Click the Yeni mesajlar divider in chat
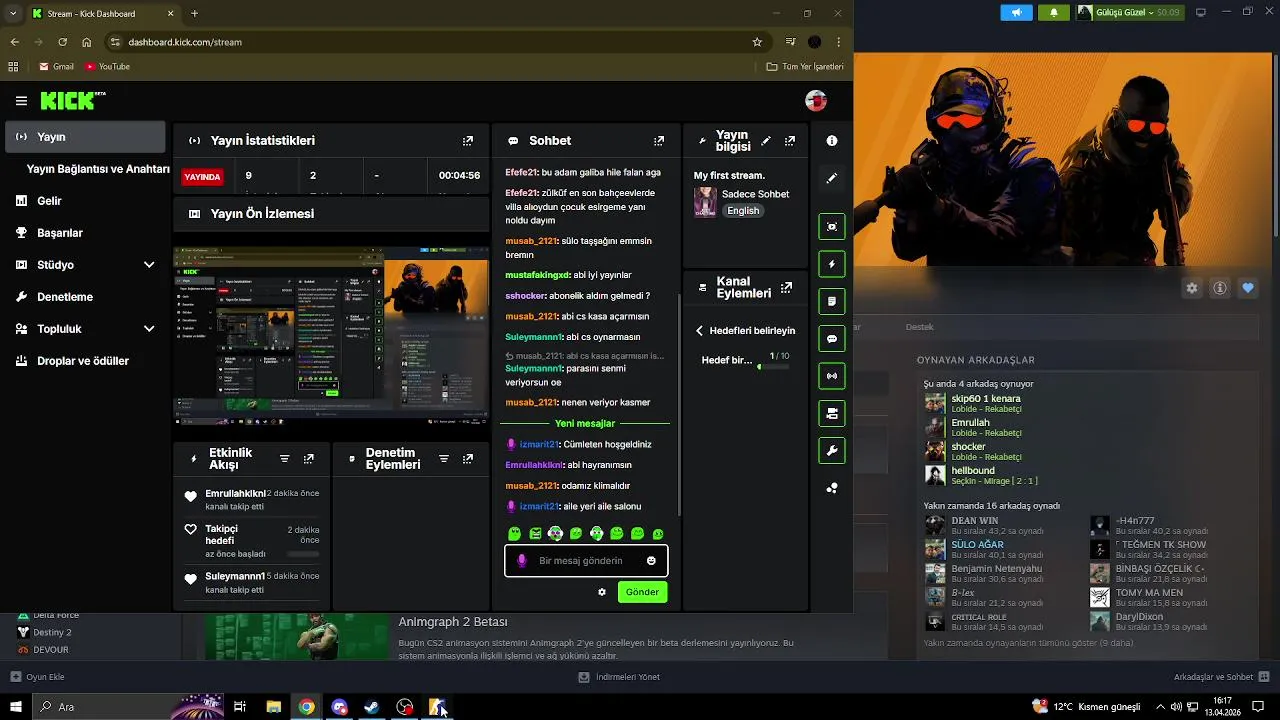Viewport: 1280px width, 720px height. [585, 423]
